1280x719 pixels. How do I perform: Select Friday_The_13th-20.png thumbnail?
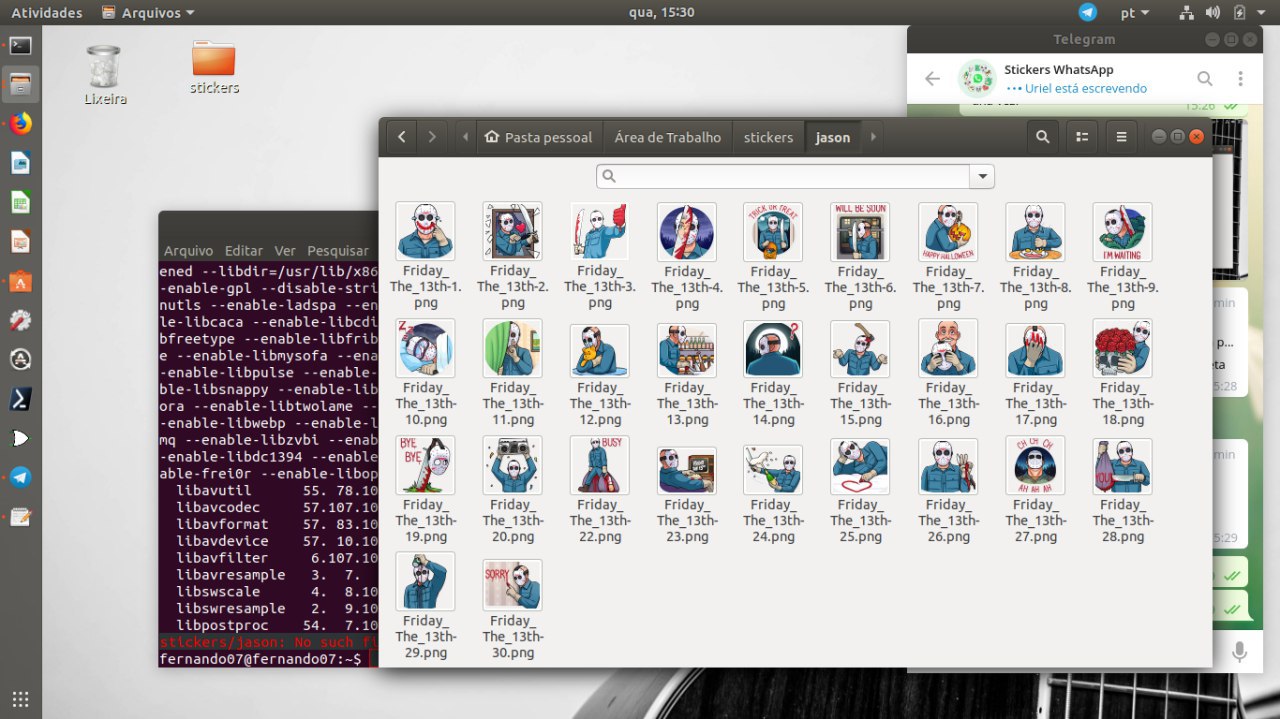pyautogui.click(x=512, y=465)
